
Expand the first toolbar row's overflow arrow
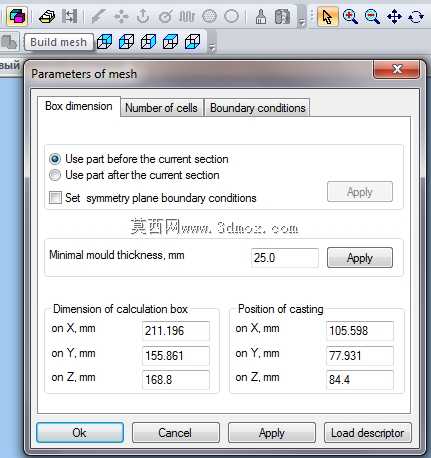pyautogui.click(x=301, y=22)
